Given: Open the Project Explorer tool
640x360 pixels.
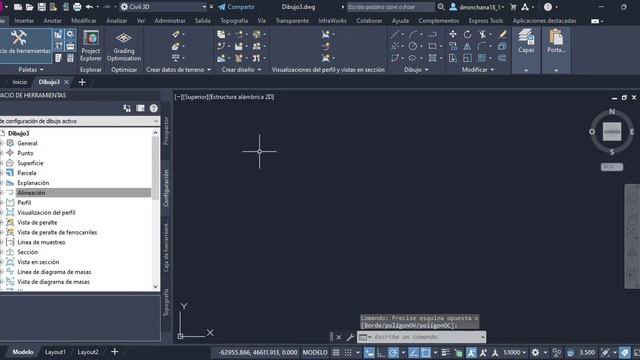Looking at the screenshot, I should click(91, 46).
